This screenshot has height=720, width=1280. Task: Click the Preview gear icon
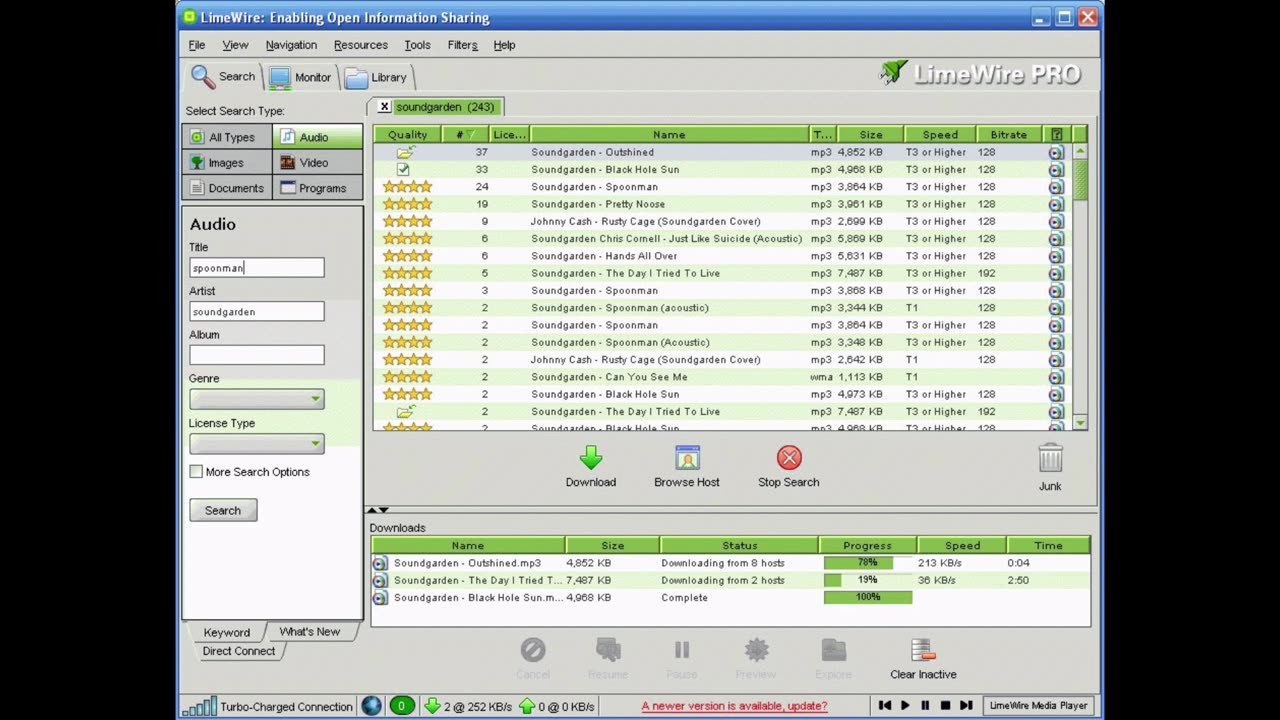point(756,651)
